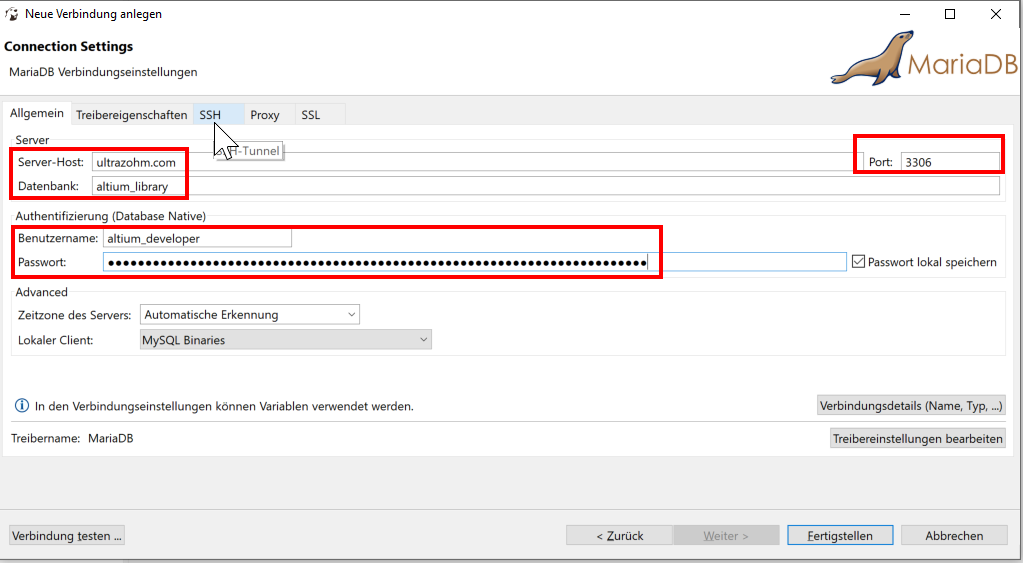Select the Allgemein tab
The image size is (1023, 563).
[37, 114]
